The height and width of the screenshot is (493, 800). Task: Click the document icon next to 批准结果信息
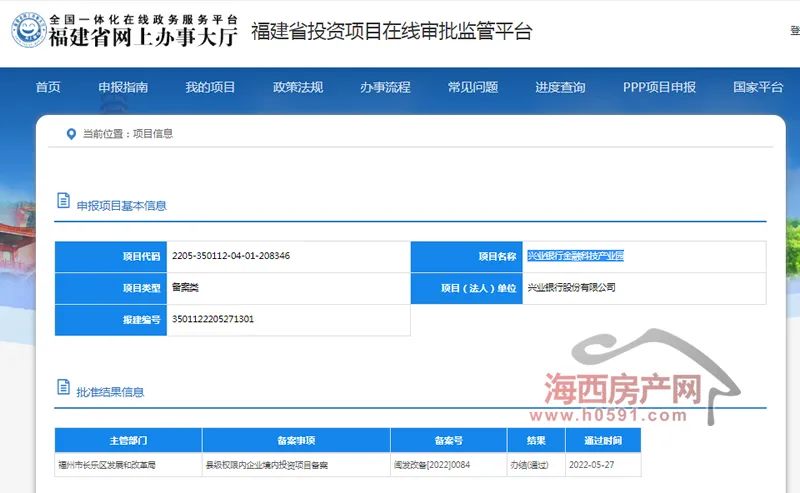click(x=63, y=387)
